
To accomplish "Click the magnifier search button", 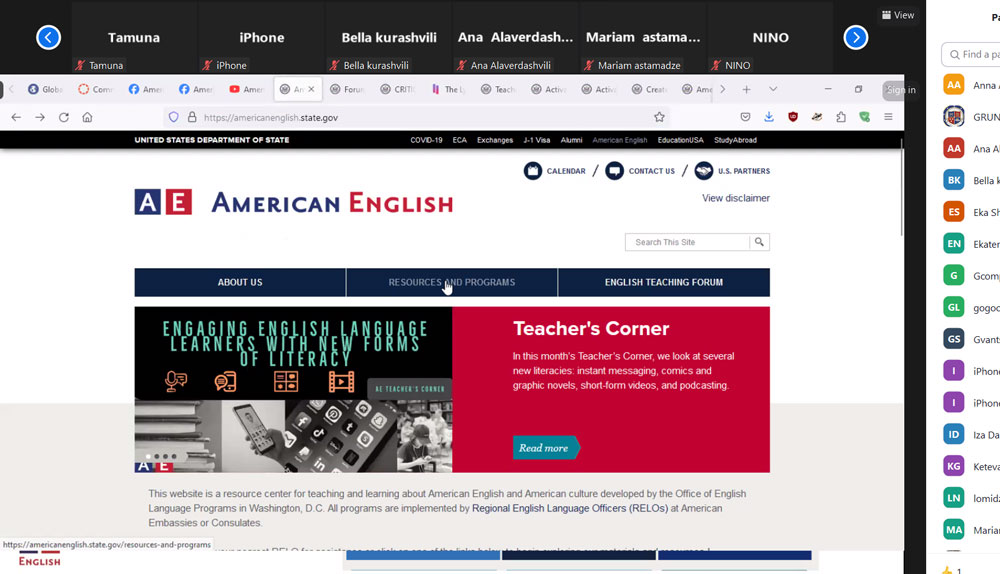I will (x=759, y=242).
